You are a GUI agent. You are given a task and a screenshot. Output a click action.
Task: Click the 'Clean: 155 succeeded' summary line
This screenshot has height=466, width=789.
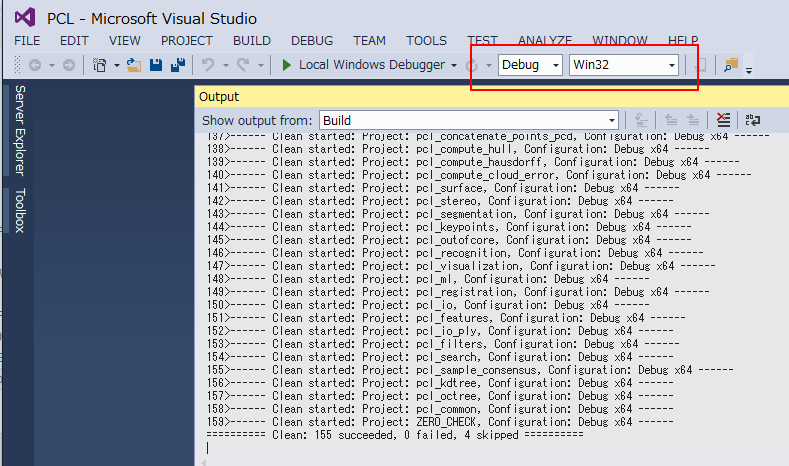[394, 435]
